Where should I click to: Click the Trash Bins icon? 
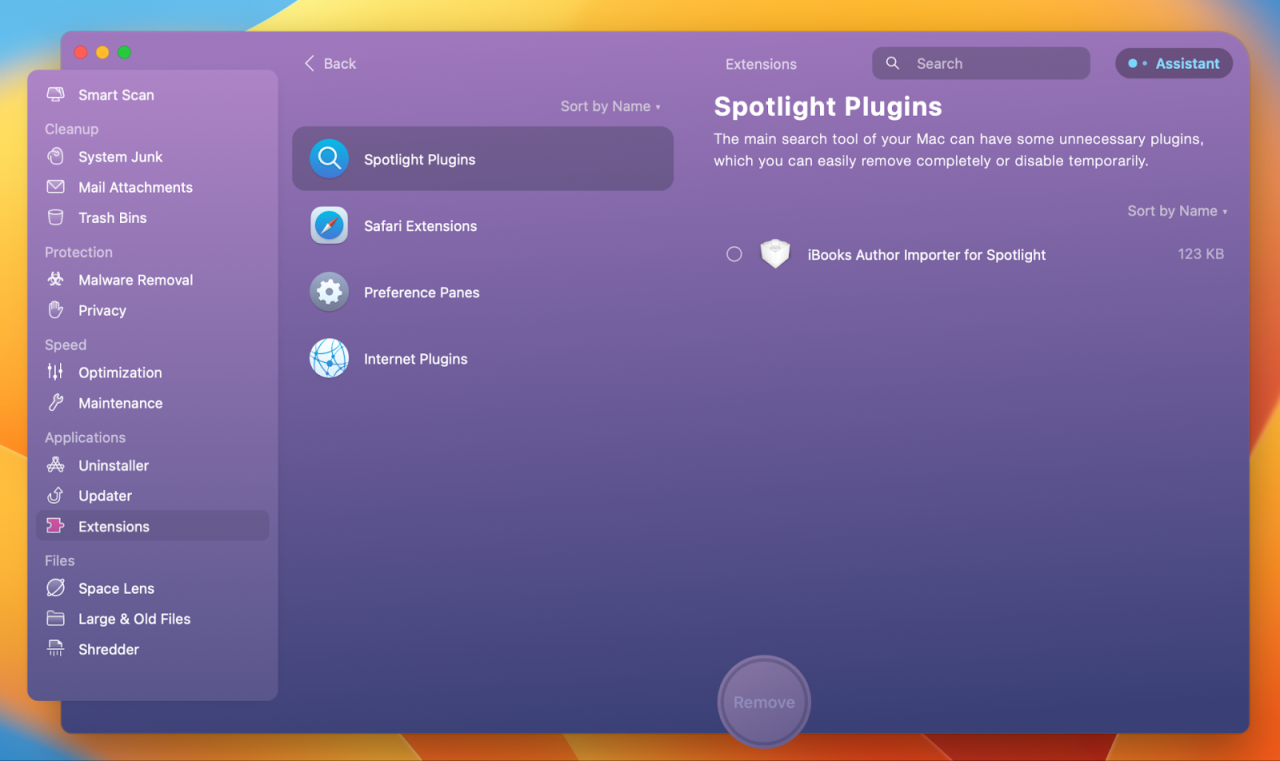(x=56, y=218)
